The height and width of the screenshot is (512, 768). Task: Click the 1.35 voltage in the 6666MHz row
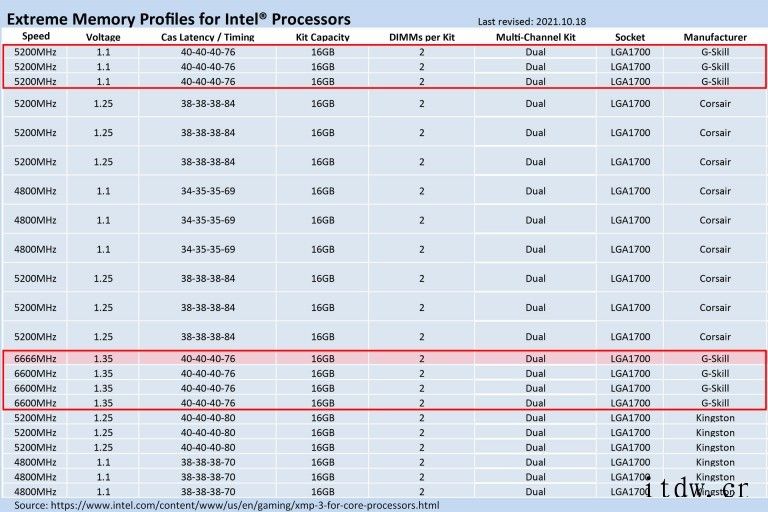(103, 359)
